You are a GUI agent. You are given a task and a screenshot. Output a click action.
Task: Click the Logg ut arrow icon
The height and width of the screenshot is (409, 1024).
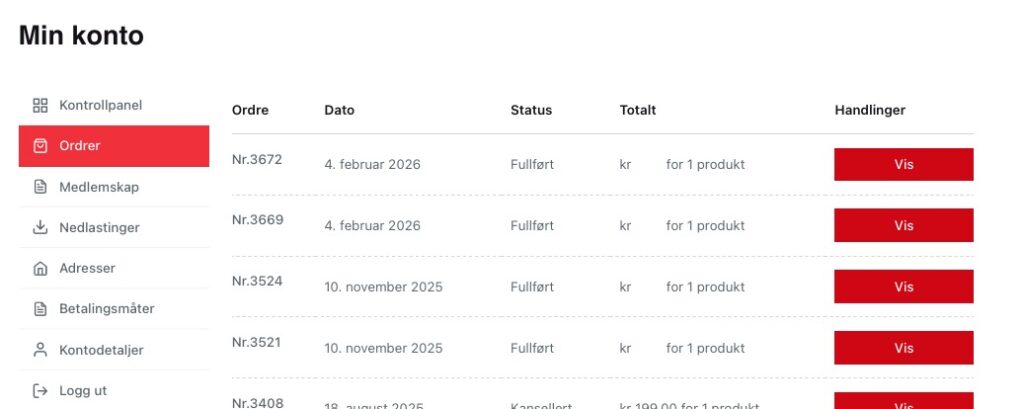tap(40, 391)
